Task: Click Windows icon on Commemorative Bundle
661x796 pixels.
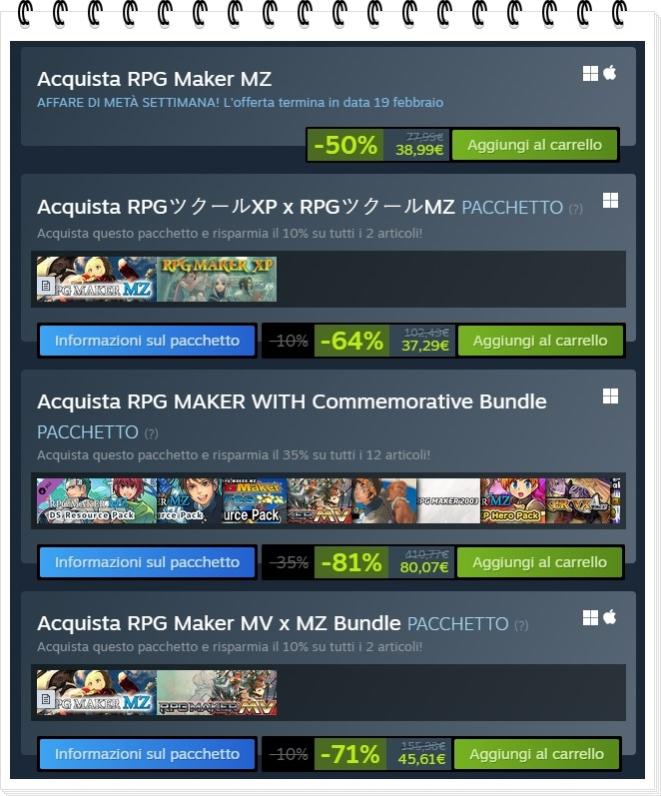Action: 610,396
